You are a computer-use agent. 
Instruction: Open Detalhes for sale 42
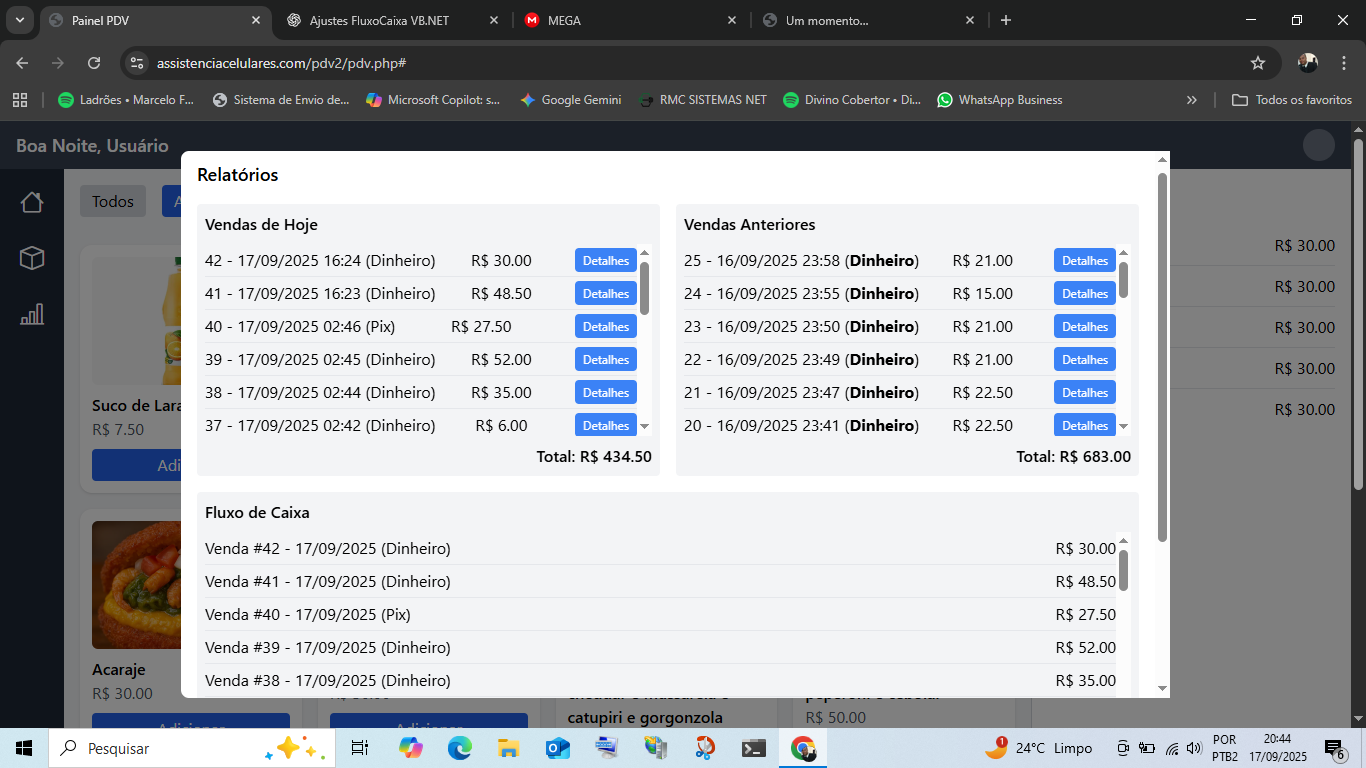click(x=605, y=261)
